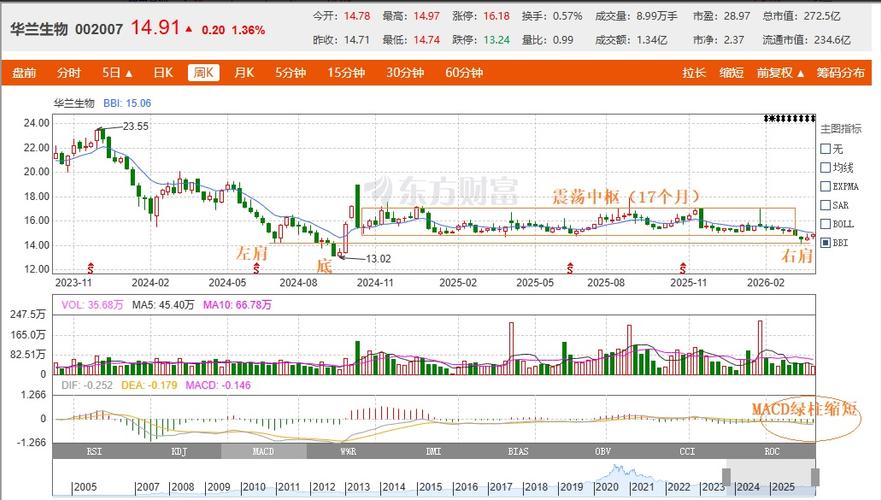The width and height of the screenshot is (881, 500).
Task: Click the 华兰生物 stock name in header
Action: pos(39,29)
